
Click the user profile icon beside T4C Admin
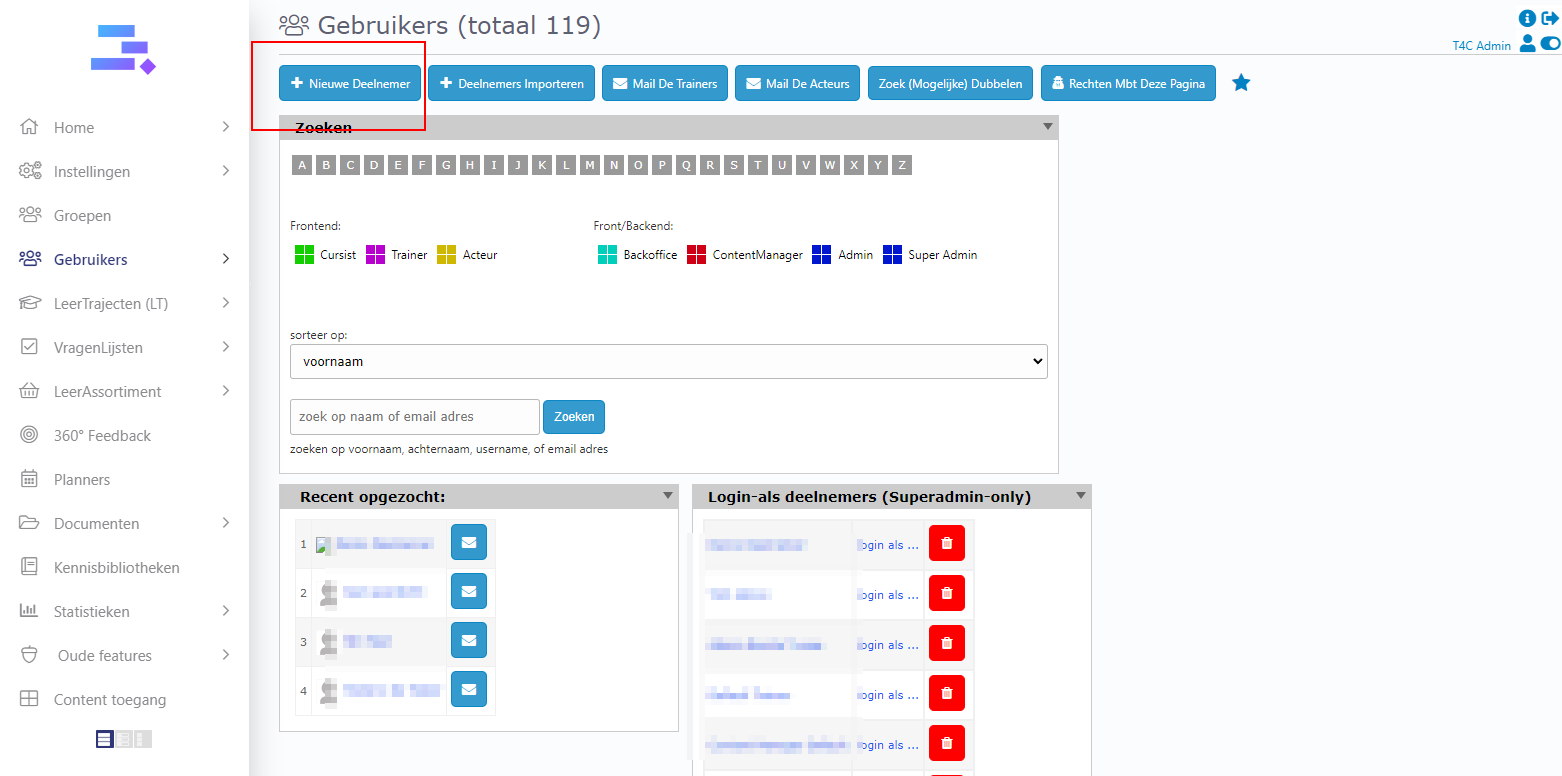tap(1527, 43)
